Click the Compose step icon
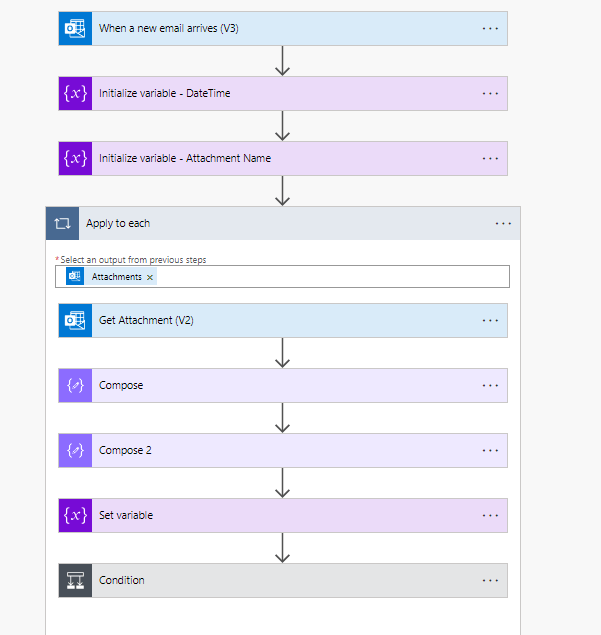This screenshot has height=635, width=601. [x=75, y=385]
